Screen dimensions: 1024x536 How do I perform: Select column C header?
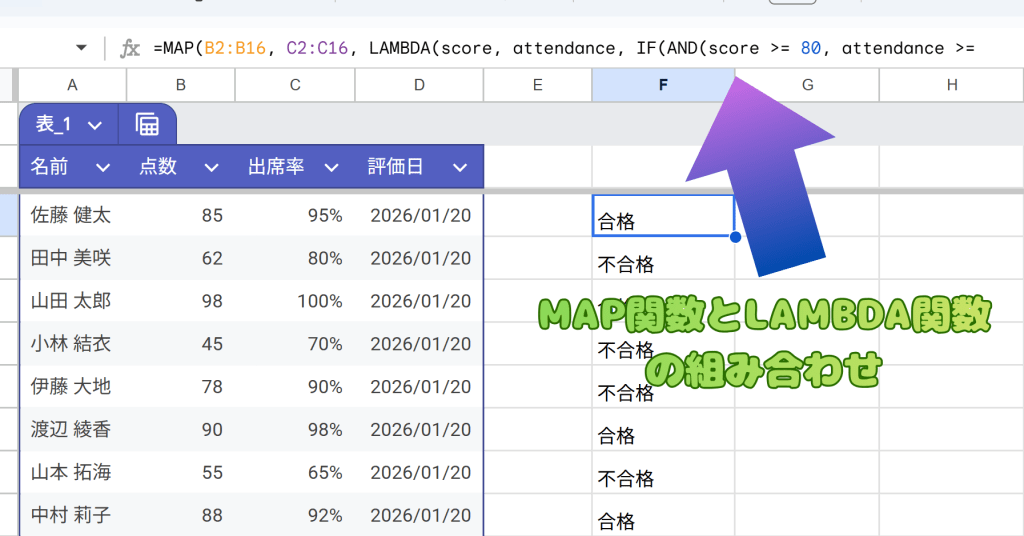tap(295, 85)
